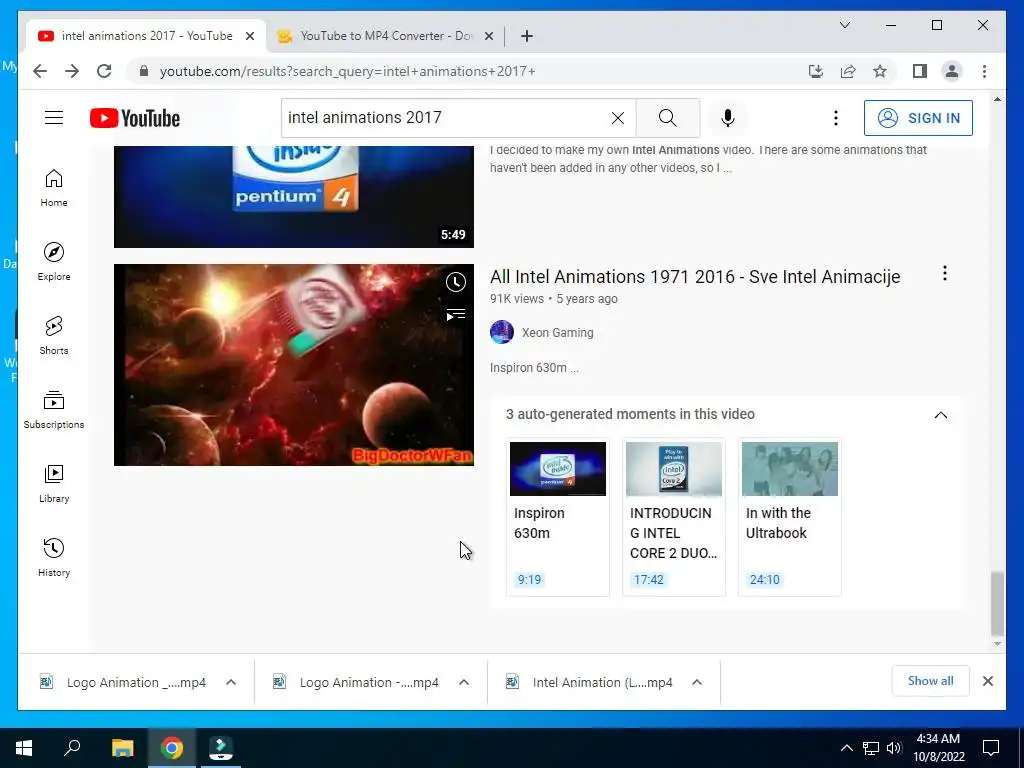Run search with the magnifier button
The height and width of the screenshot is (768, 1024).
coord(667,118)
